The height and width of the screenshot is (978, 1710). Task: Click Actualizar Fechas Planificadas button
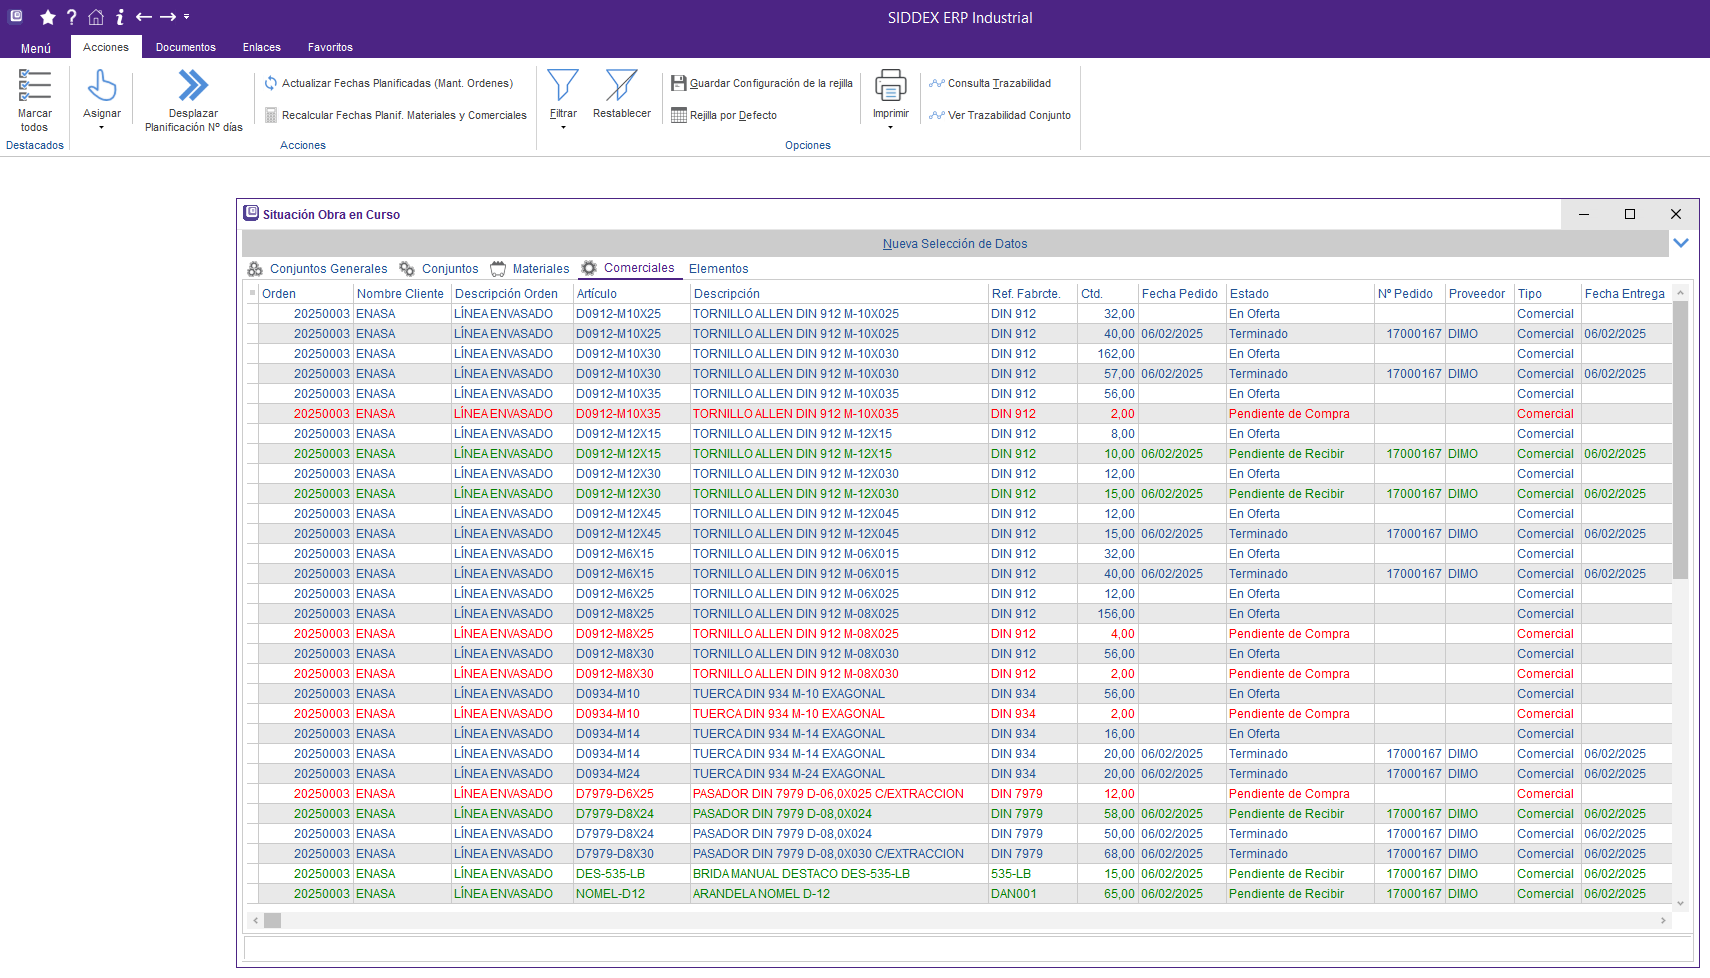[x=389, y=84]
